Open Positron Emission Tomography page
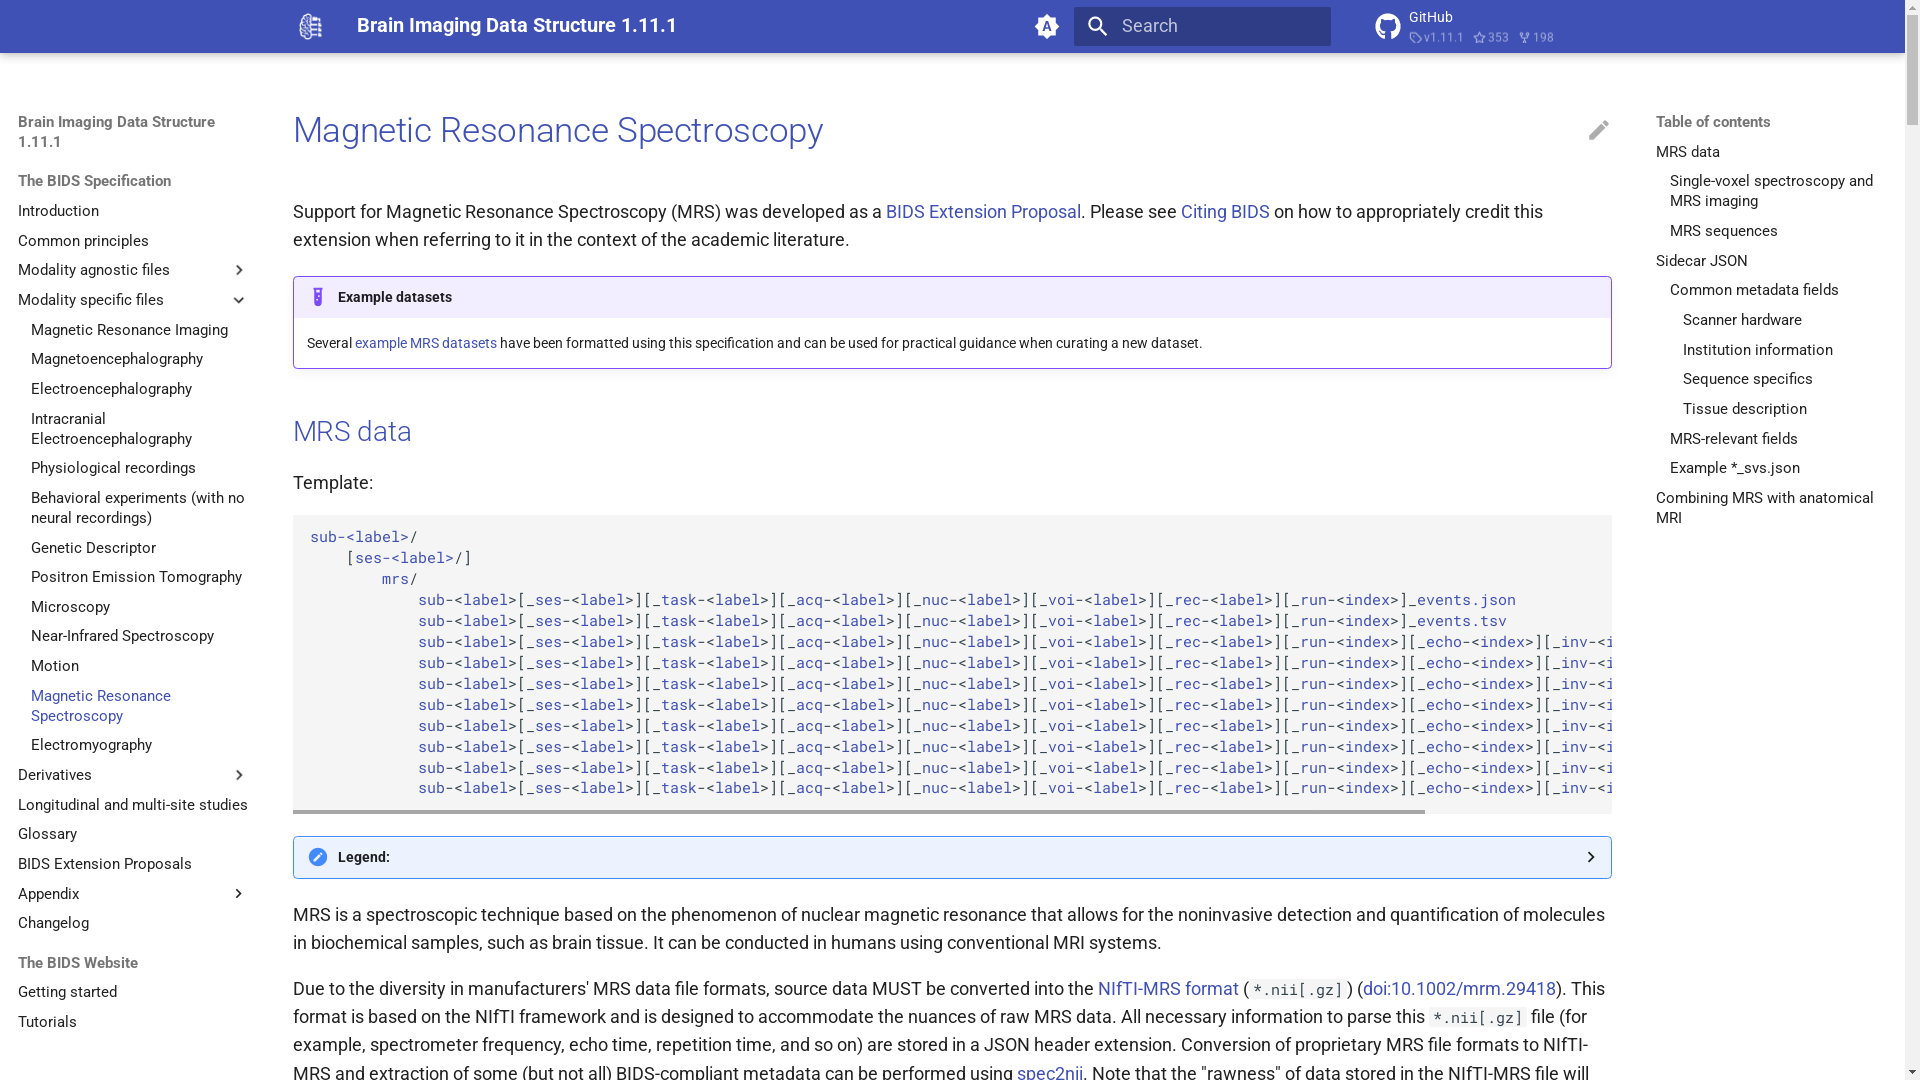1920x1080 pixels. pyautogui.click(x=136, y=577)
